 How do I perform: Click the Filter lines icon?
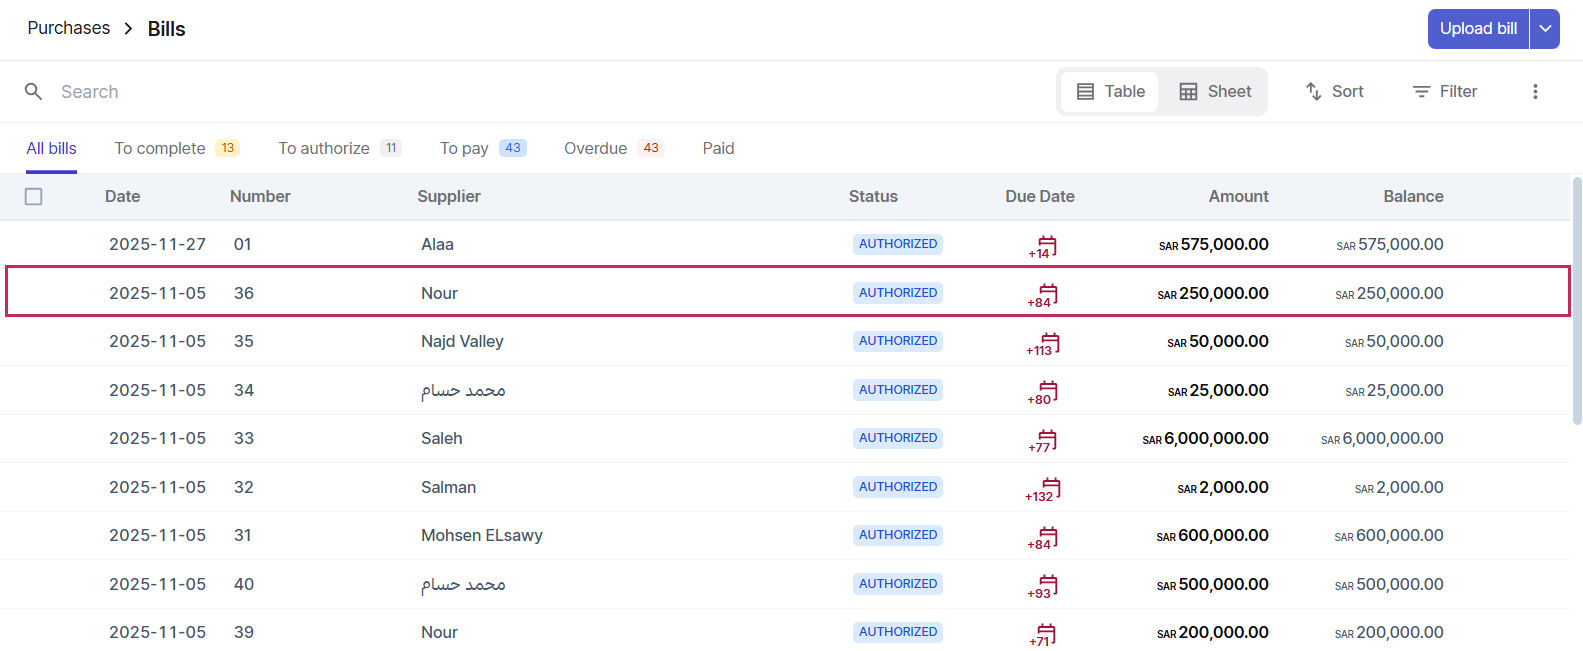coord(1421,92)
